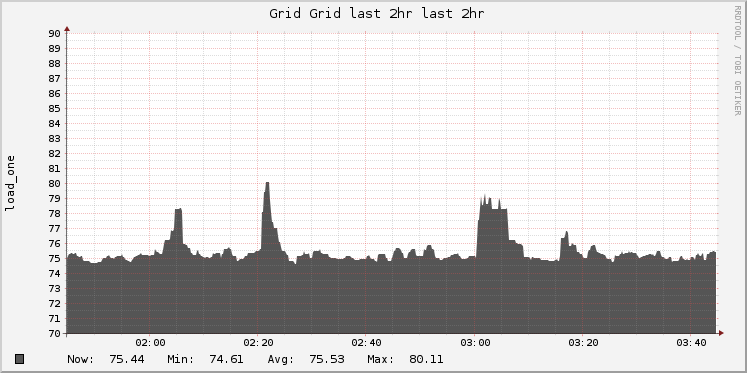Viewport: 747px width, 373px height.
Task: Click the red arrow atop the y-axis
Action: [67, 29]
